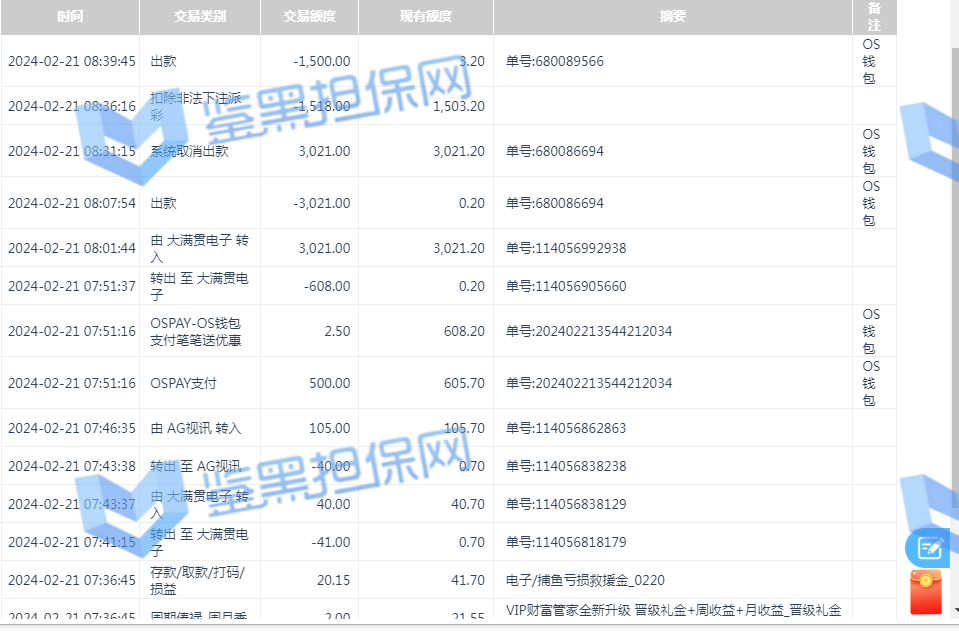Click the 现有额度 column header
The height and width of the screenshot is (634, 959).
click(425, 17)
